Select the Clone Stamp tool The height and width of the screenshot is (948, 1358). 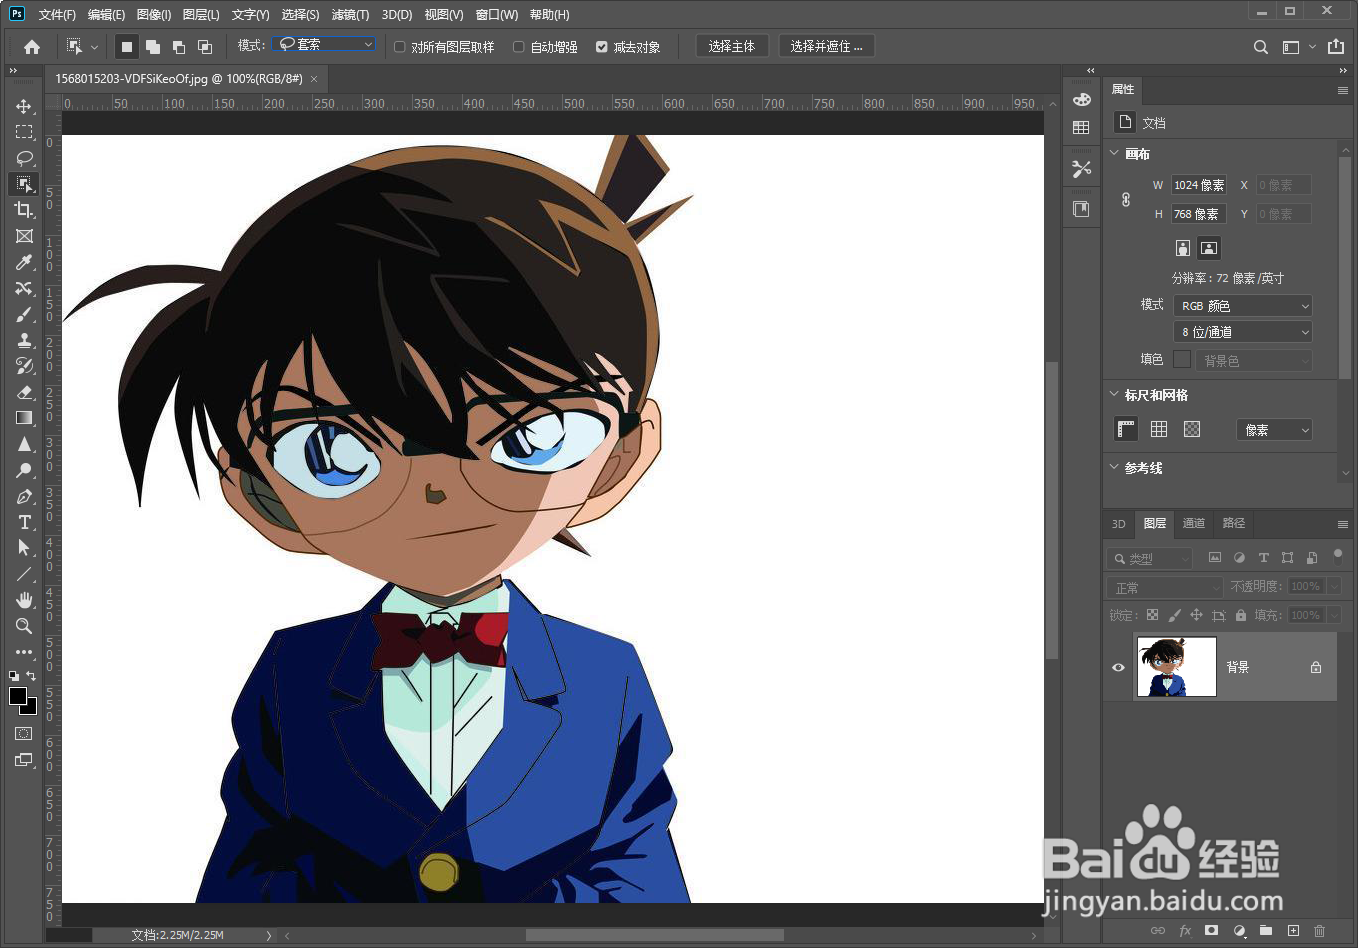coord(24,340)
